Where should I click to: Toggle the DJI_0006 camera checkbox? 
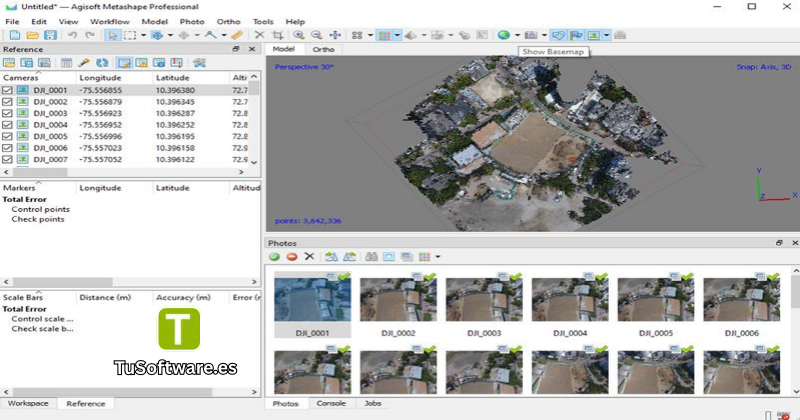pyautogui.click(x=7, y=148)
